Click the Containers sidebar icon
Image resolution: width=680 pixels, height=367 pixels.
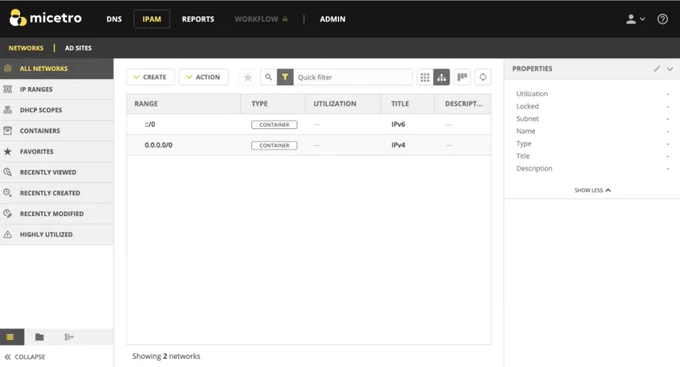tap(7, 131)
